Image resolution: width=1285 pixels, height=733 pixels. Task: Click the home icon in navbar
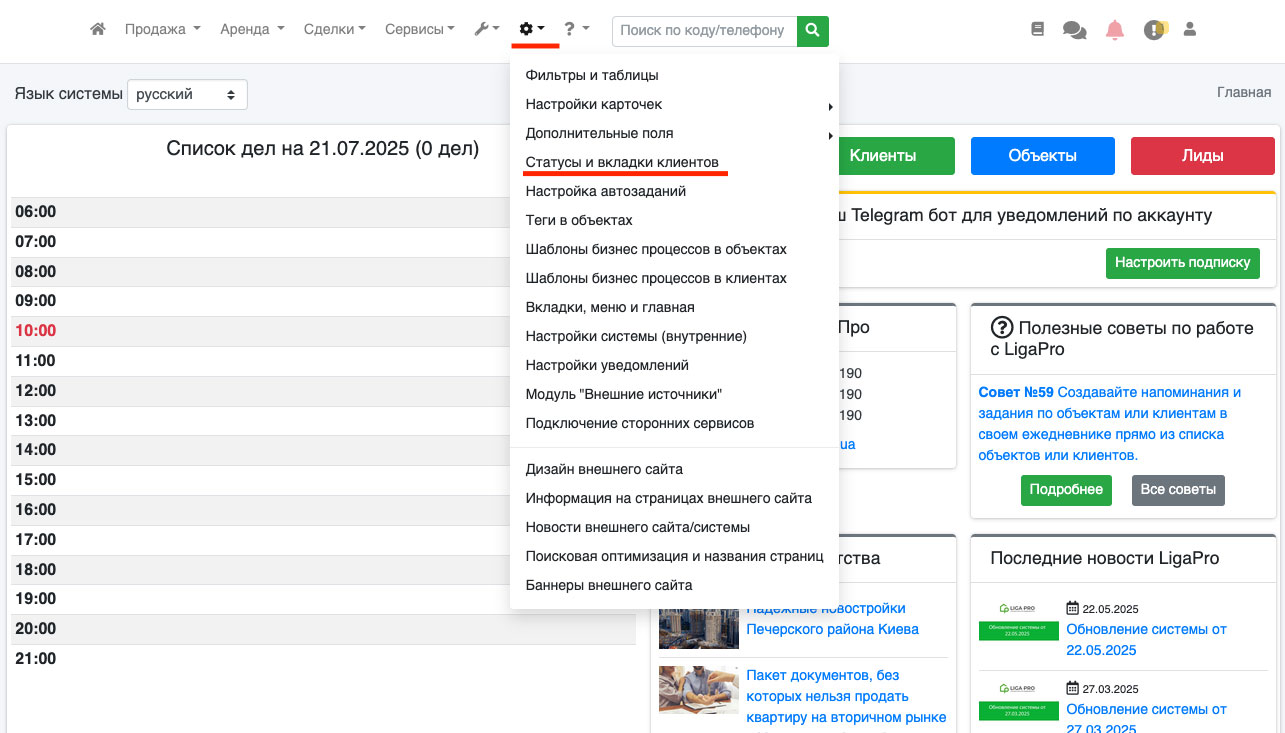tap(98, 30)
